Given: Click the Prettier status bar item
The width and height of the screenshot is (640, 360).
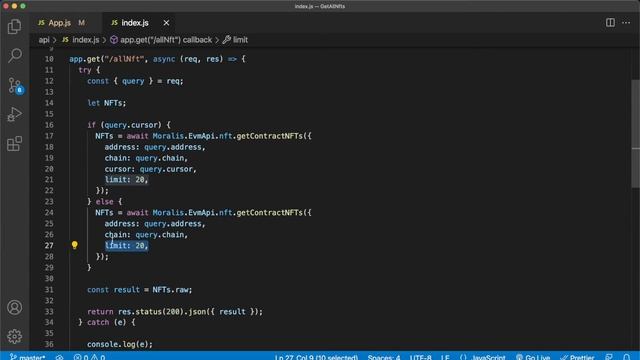Looking at the screenshot, I should coord(577,357).
